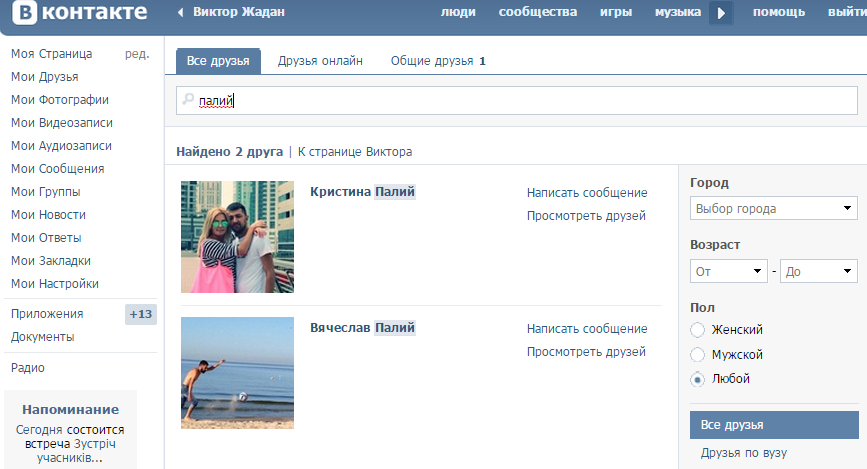Select the Мужской gender radio button
Screen dimensions: 867x469
point(697,354)
